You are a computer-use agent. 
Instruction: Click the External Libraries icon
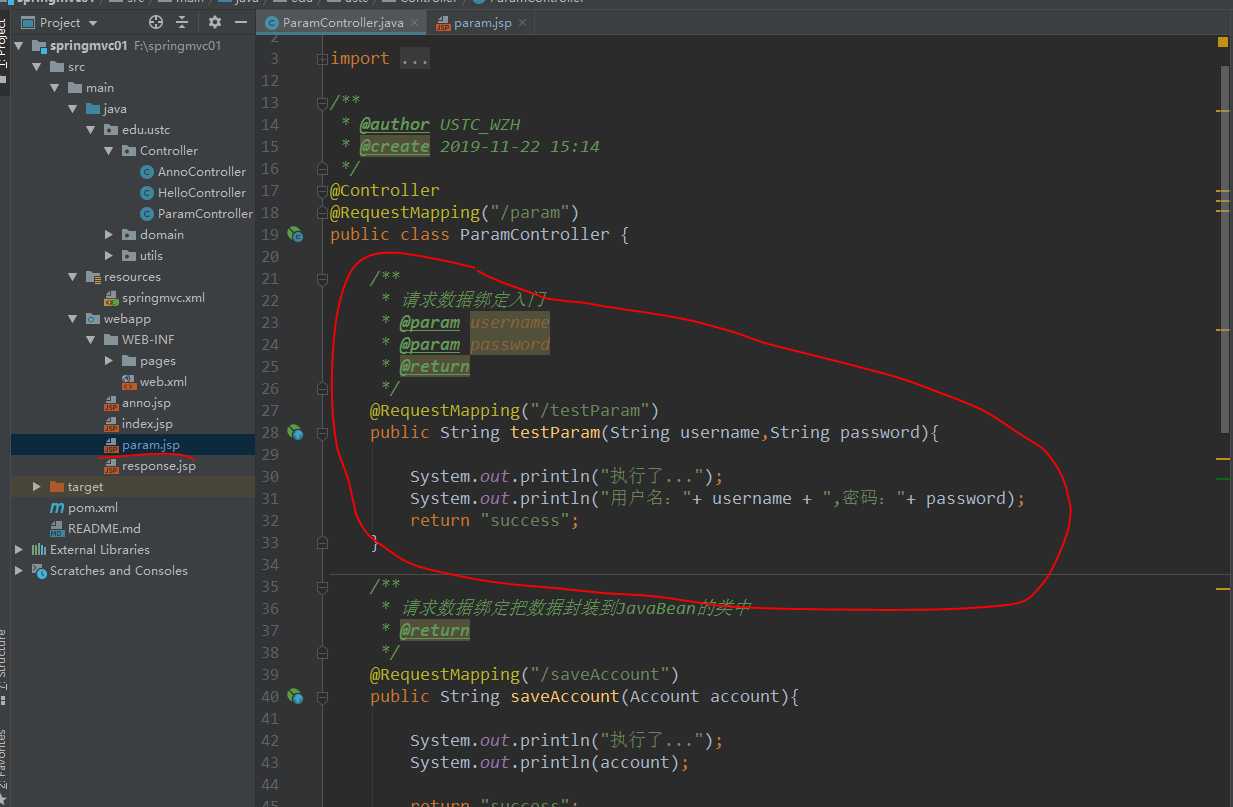39,550
